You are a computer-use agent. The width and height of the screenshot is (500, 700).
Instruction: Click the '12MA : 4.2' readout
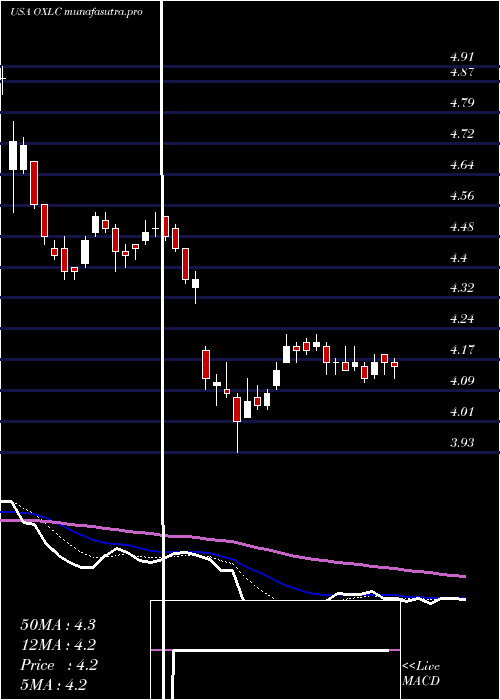click(x=58, y=645)
